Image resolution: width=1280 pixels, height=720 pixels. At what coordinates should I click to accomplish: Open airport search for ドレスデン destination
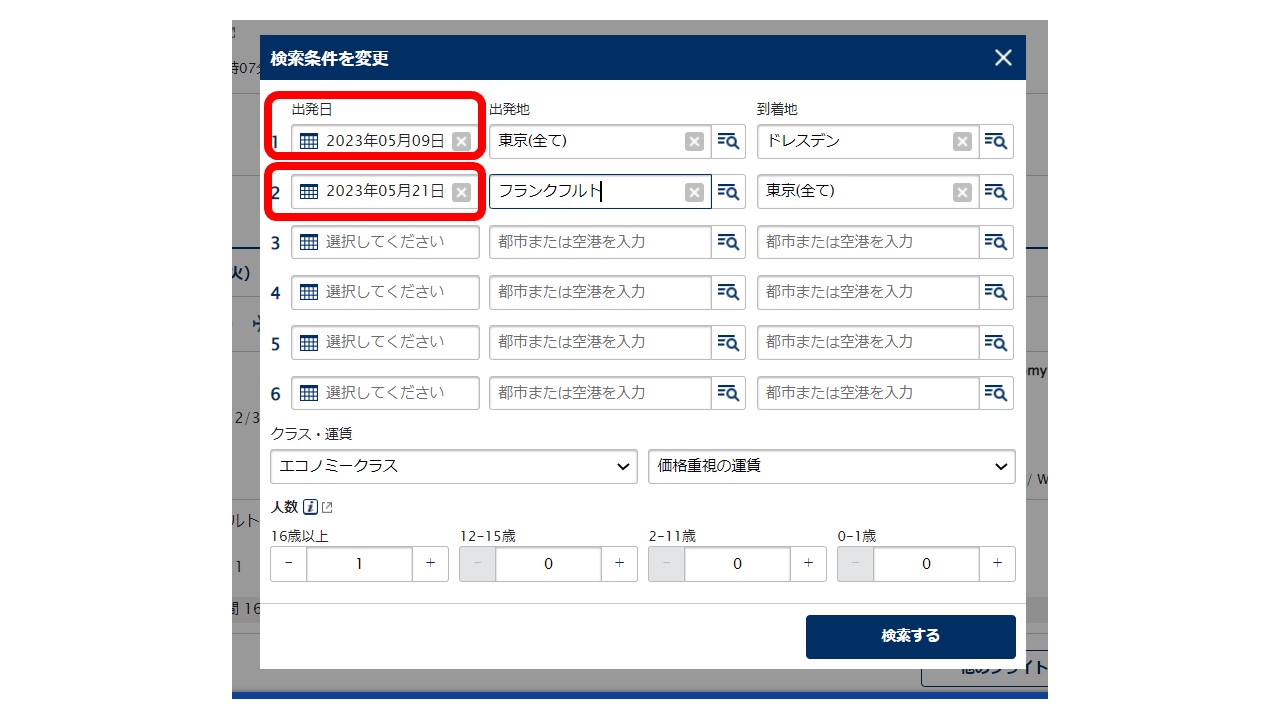996,141
